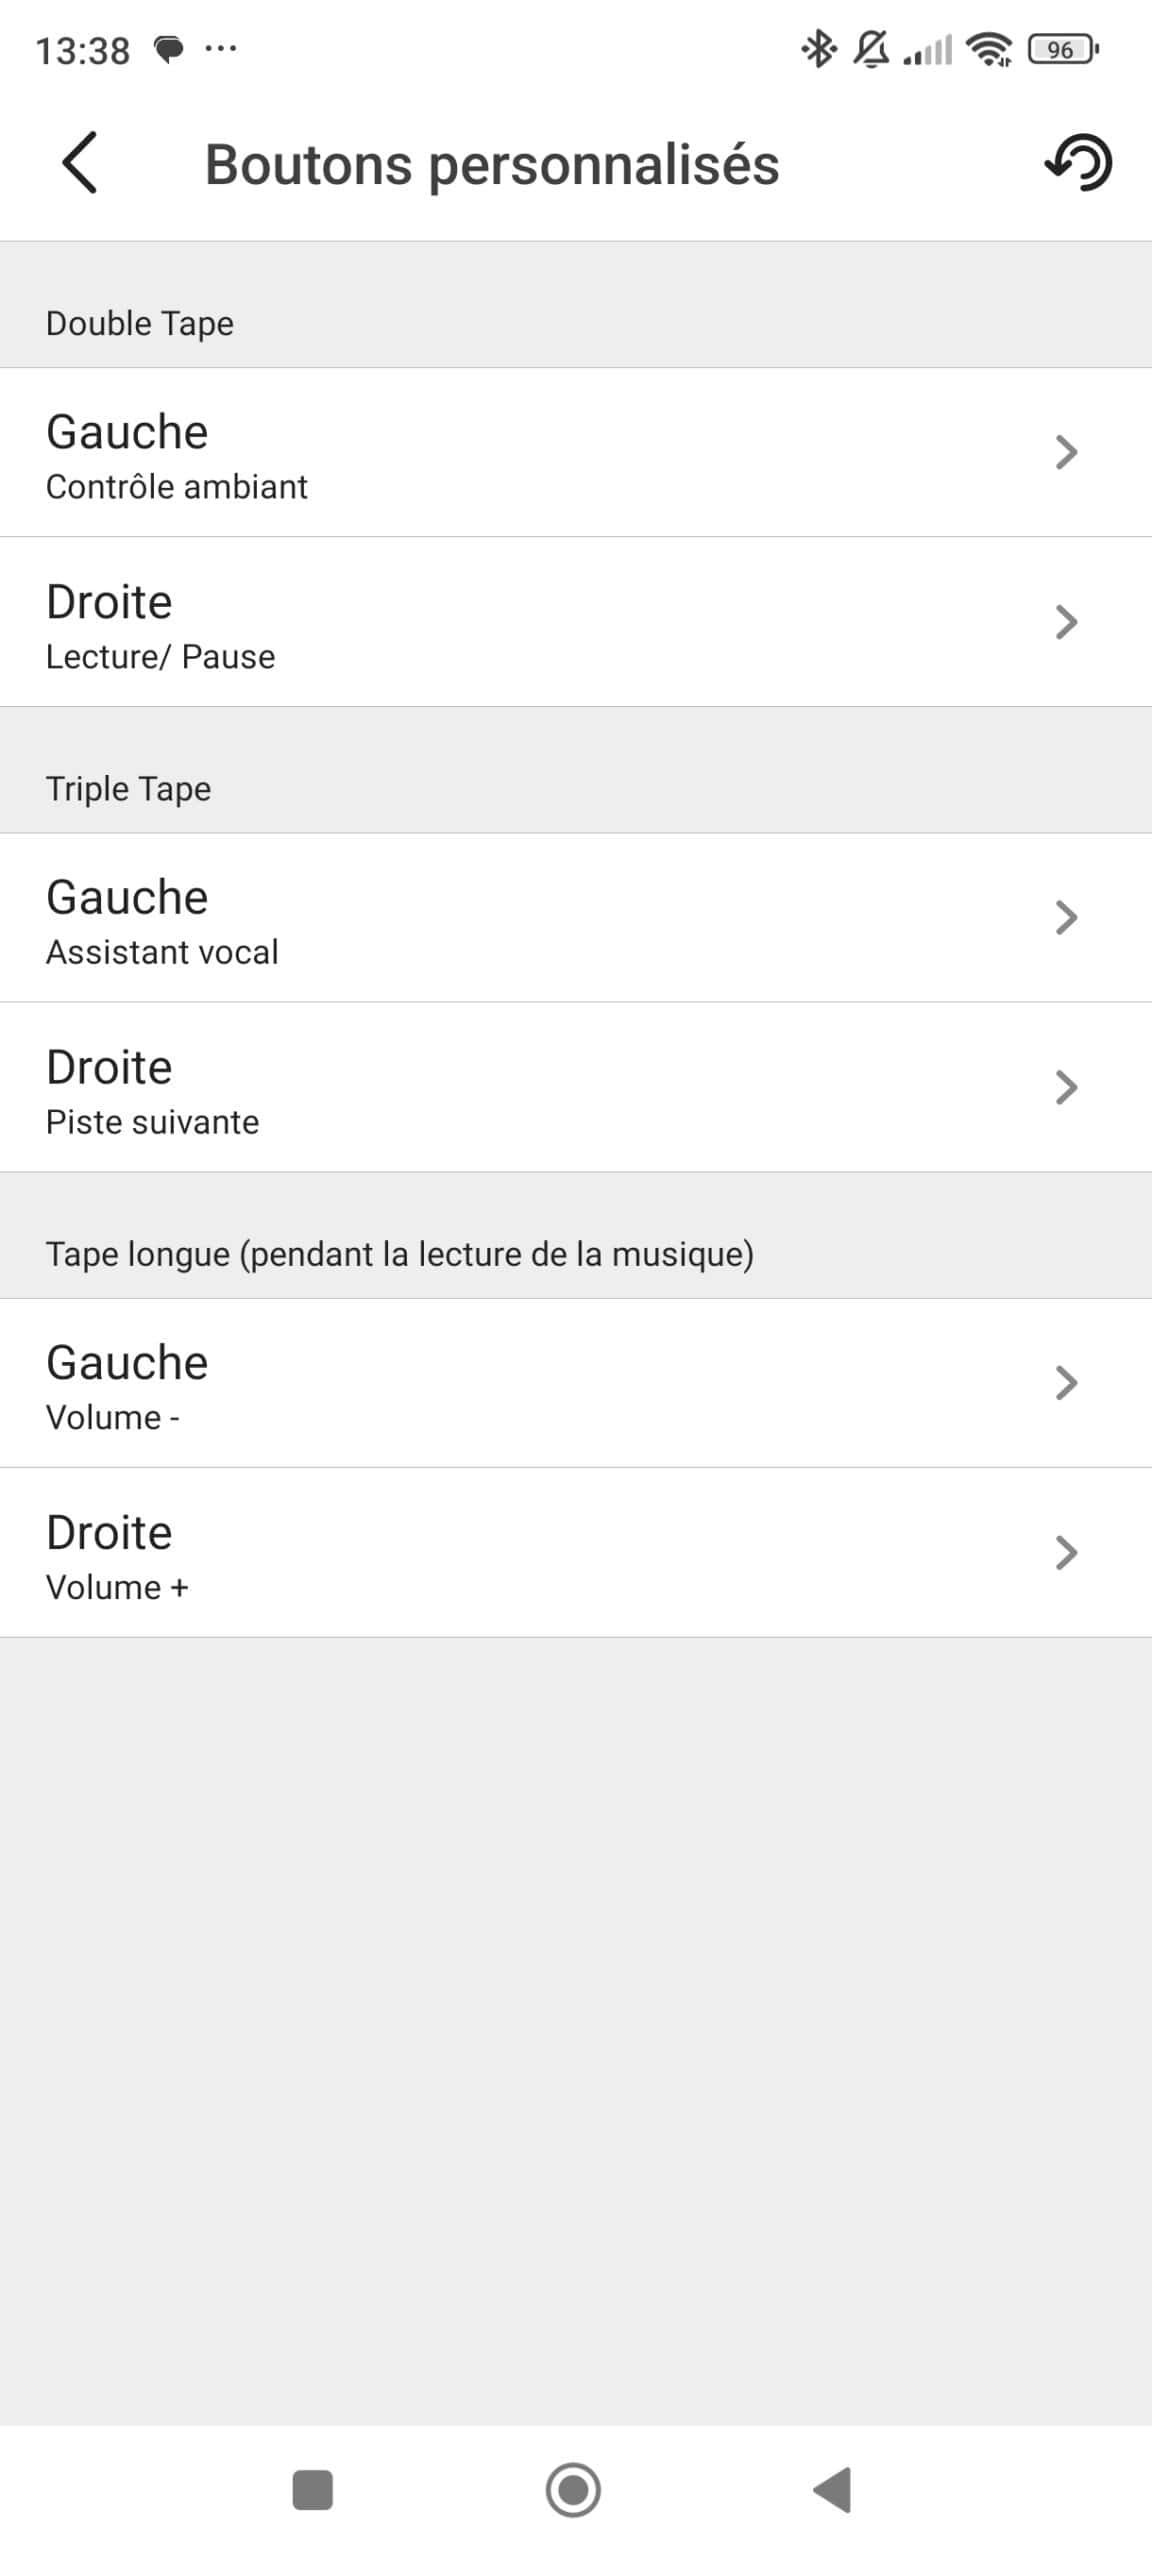The width and height of the screenshot is (1152, 2560).
Task: Tap the chat bubble notification icon
Action: tap(169, 48)
